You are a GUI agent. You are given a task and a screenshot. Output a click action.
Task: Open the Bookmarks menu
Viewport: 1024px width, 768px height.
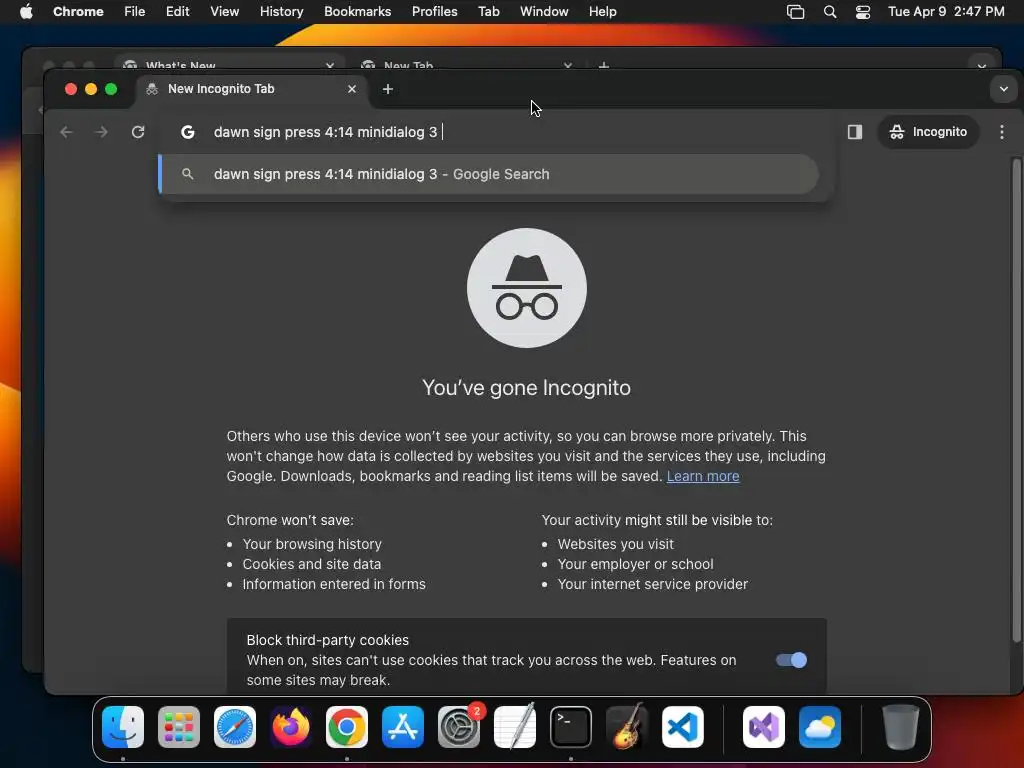coord(357,12)
